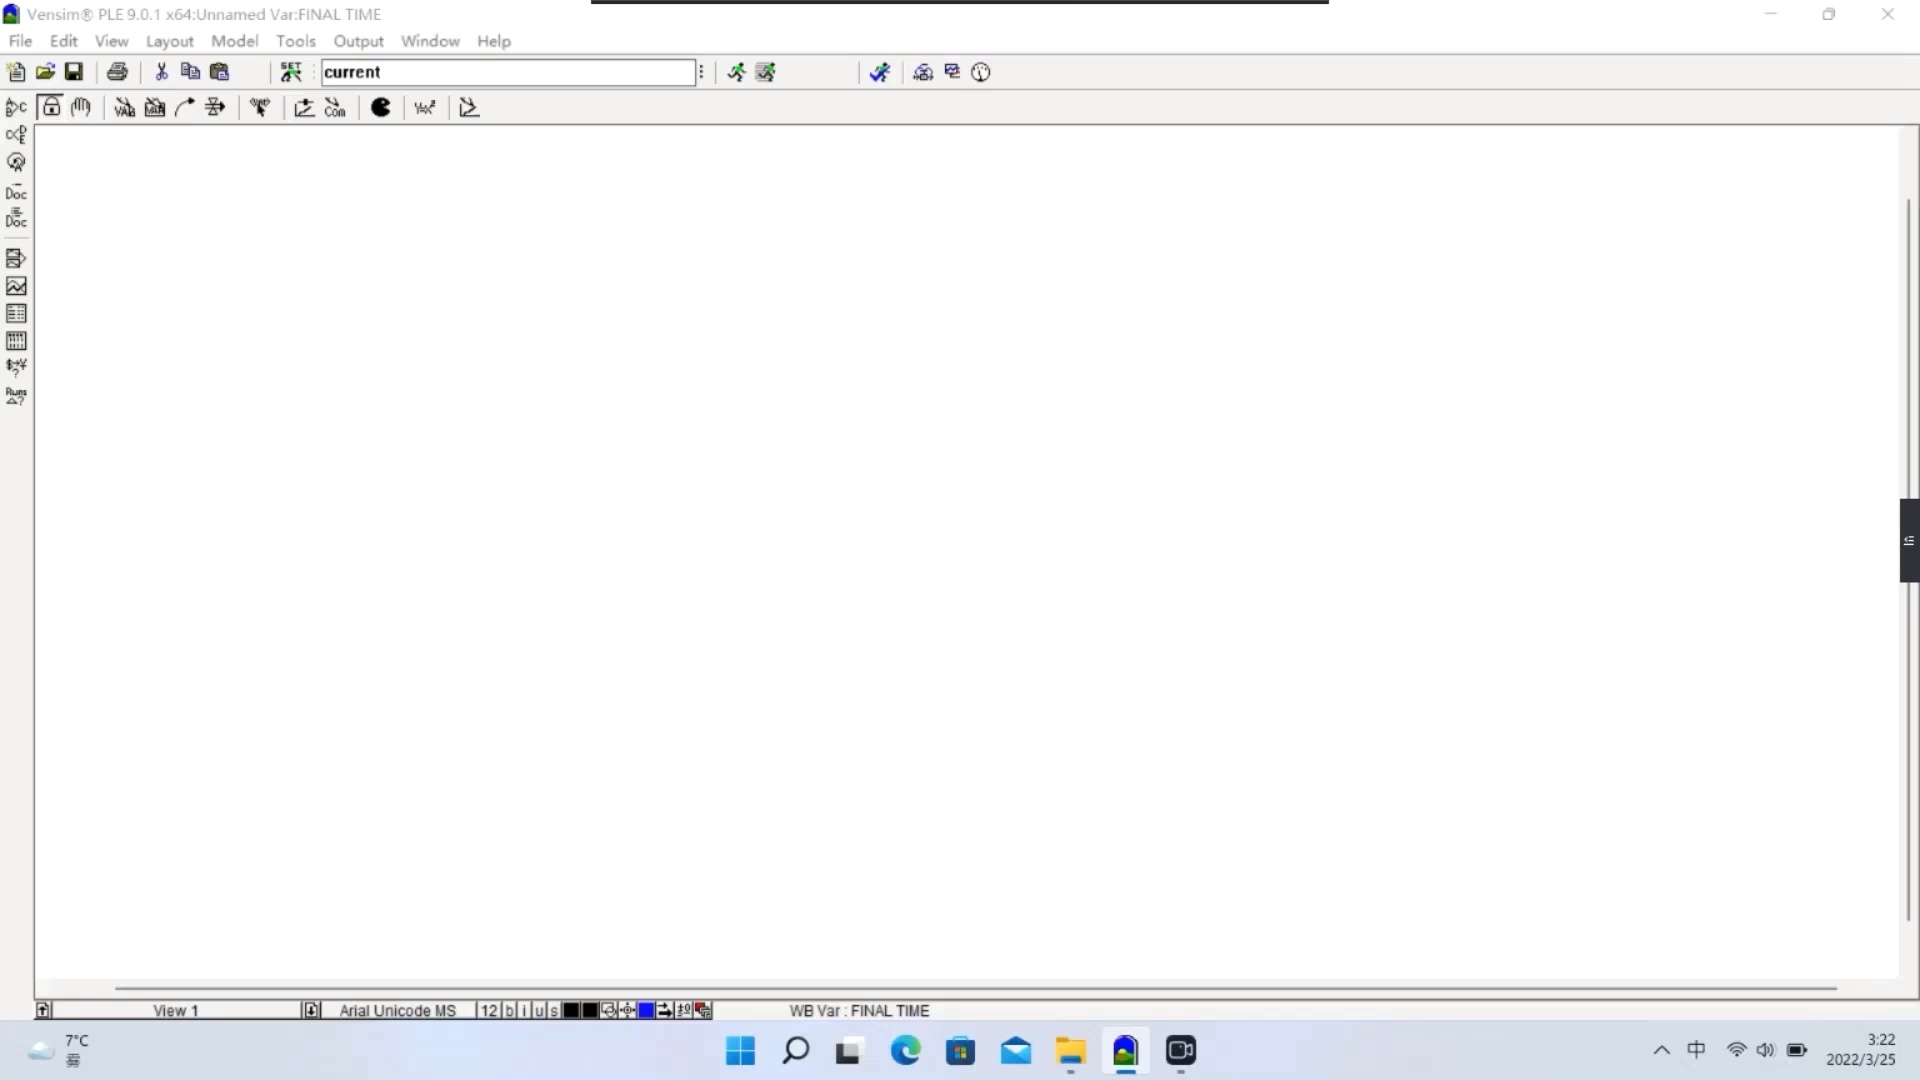Select the Equations tool
Viewport: 1920px width, 1080px height.
click(x=425, y=108)
